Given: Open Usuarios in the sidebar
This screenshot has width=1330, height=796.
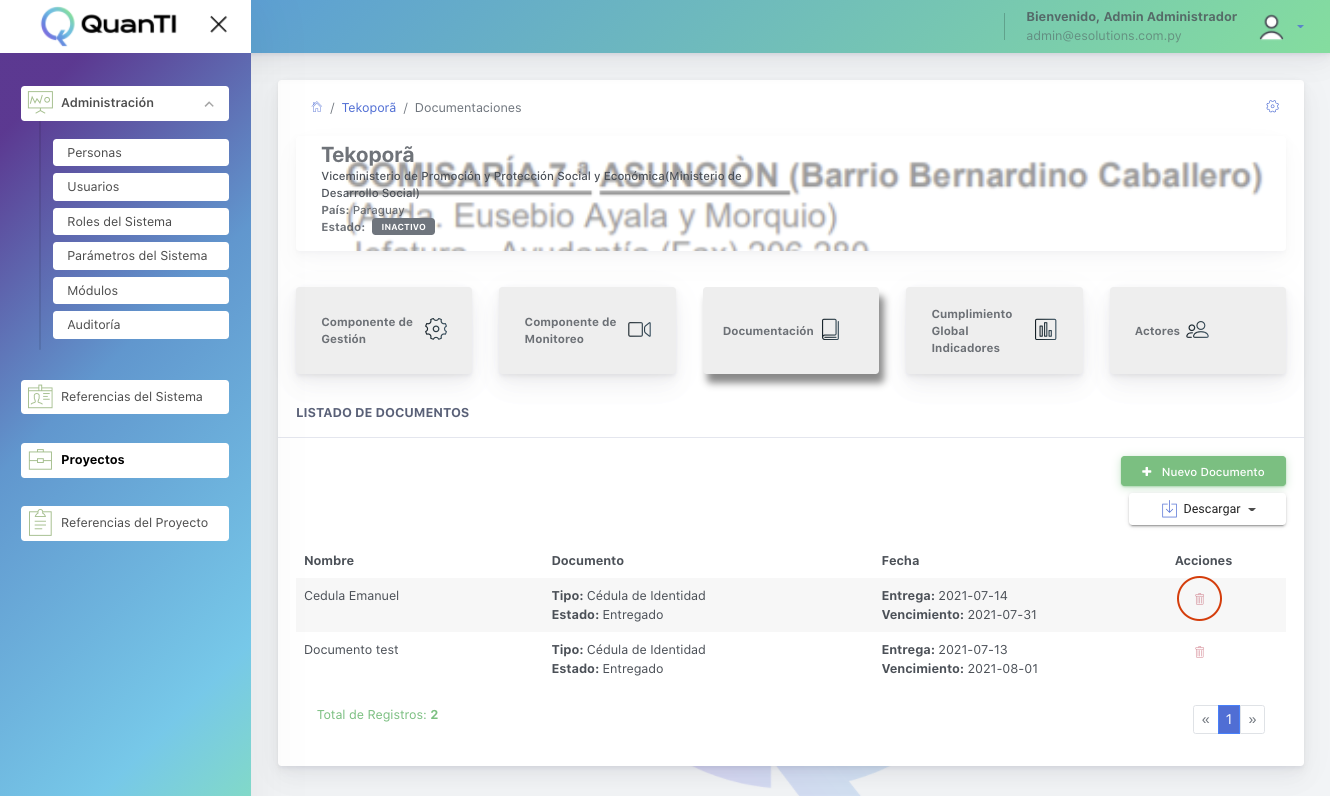Looking at the screenshot, I should tap(141, 187).
